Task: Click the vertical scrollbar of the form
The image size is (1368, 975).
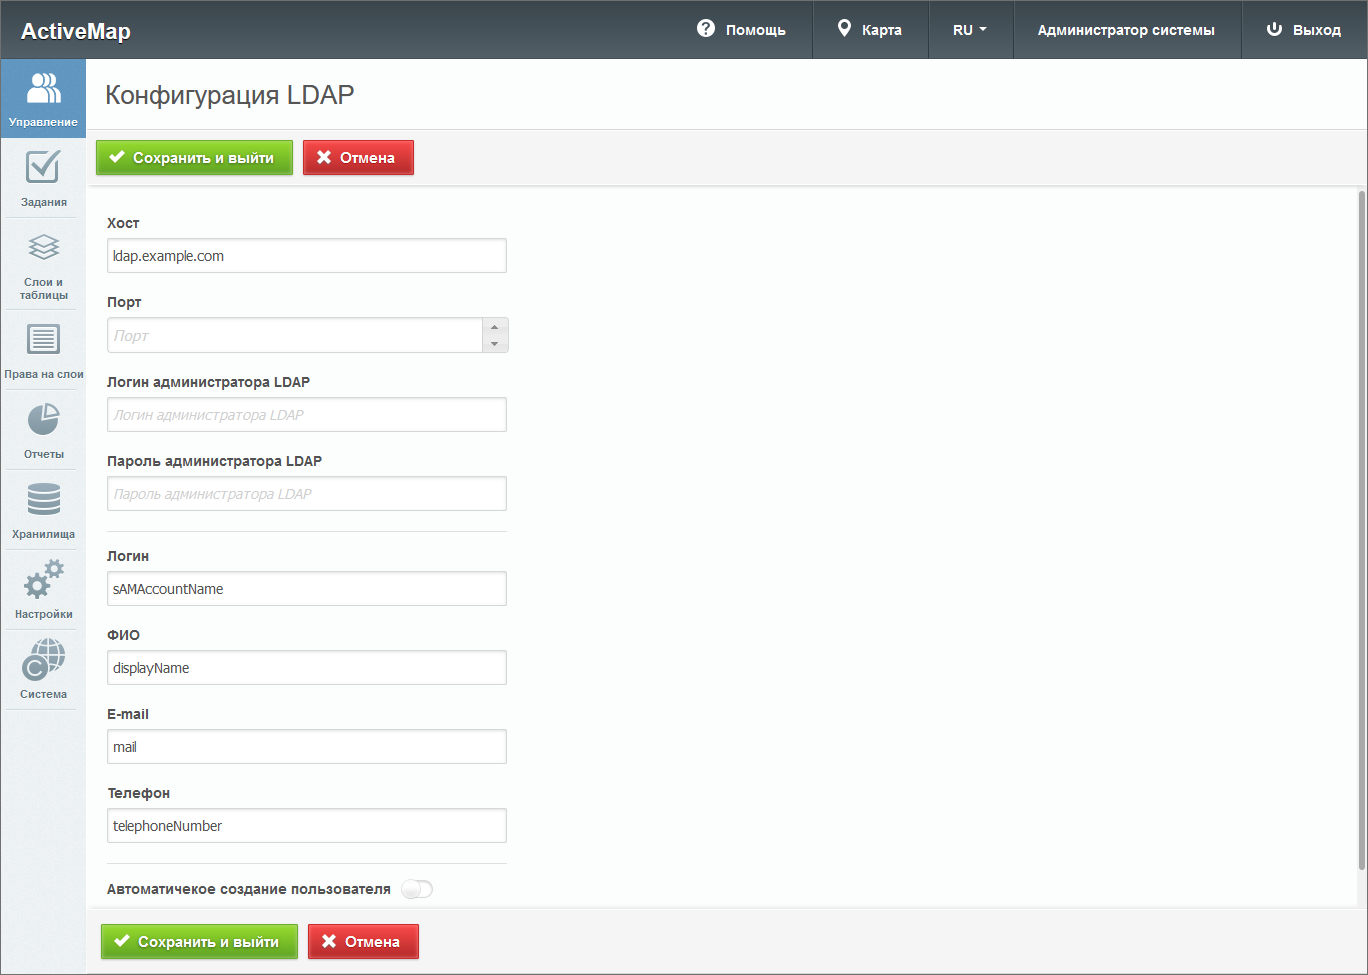Action: tap(1361, 530)
